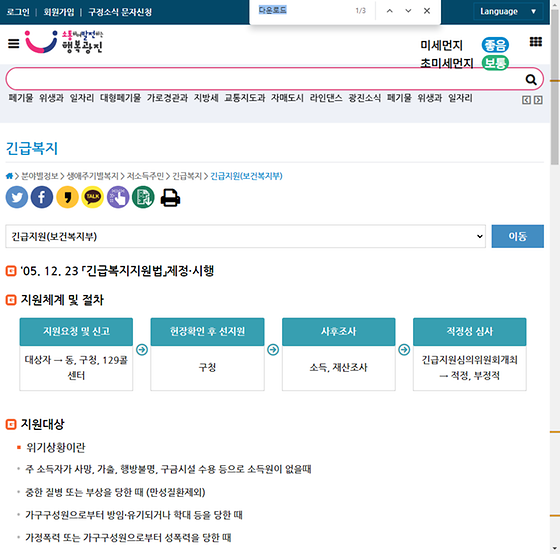
Task: Click the 적정성 심사 step header
Action: (470, 331)
